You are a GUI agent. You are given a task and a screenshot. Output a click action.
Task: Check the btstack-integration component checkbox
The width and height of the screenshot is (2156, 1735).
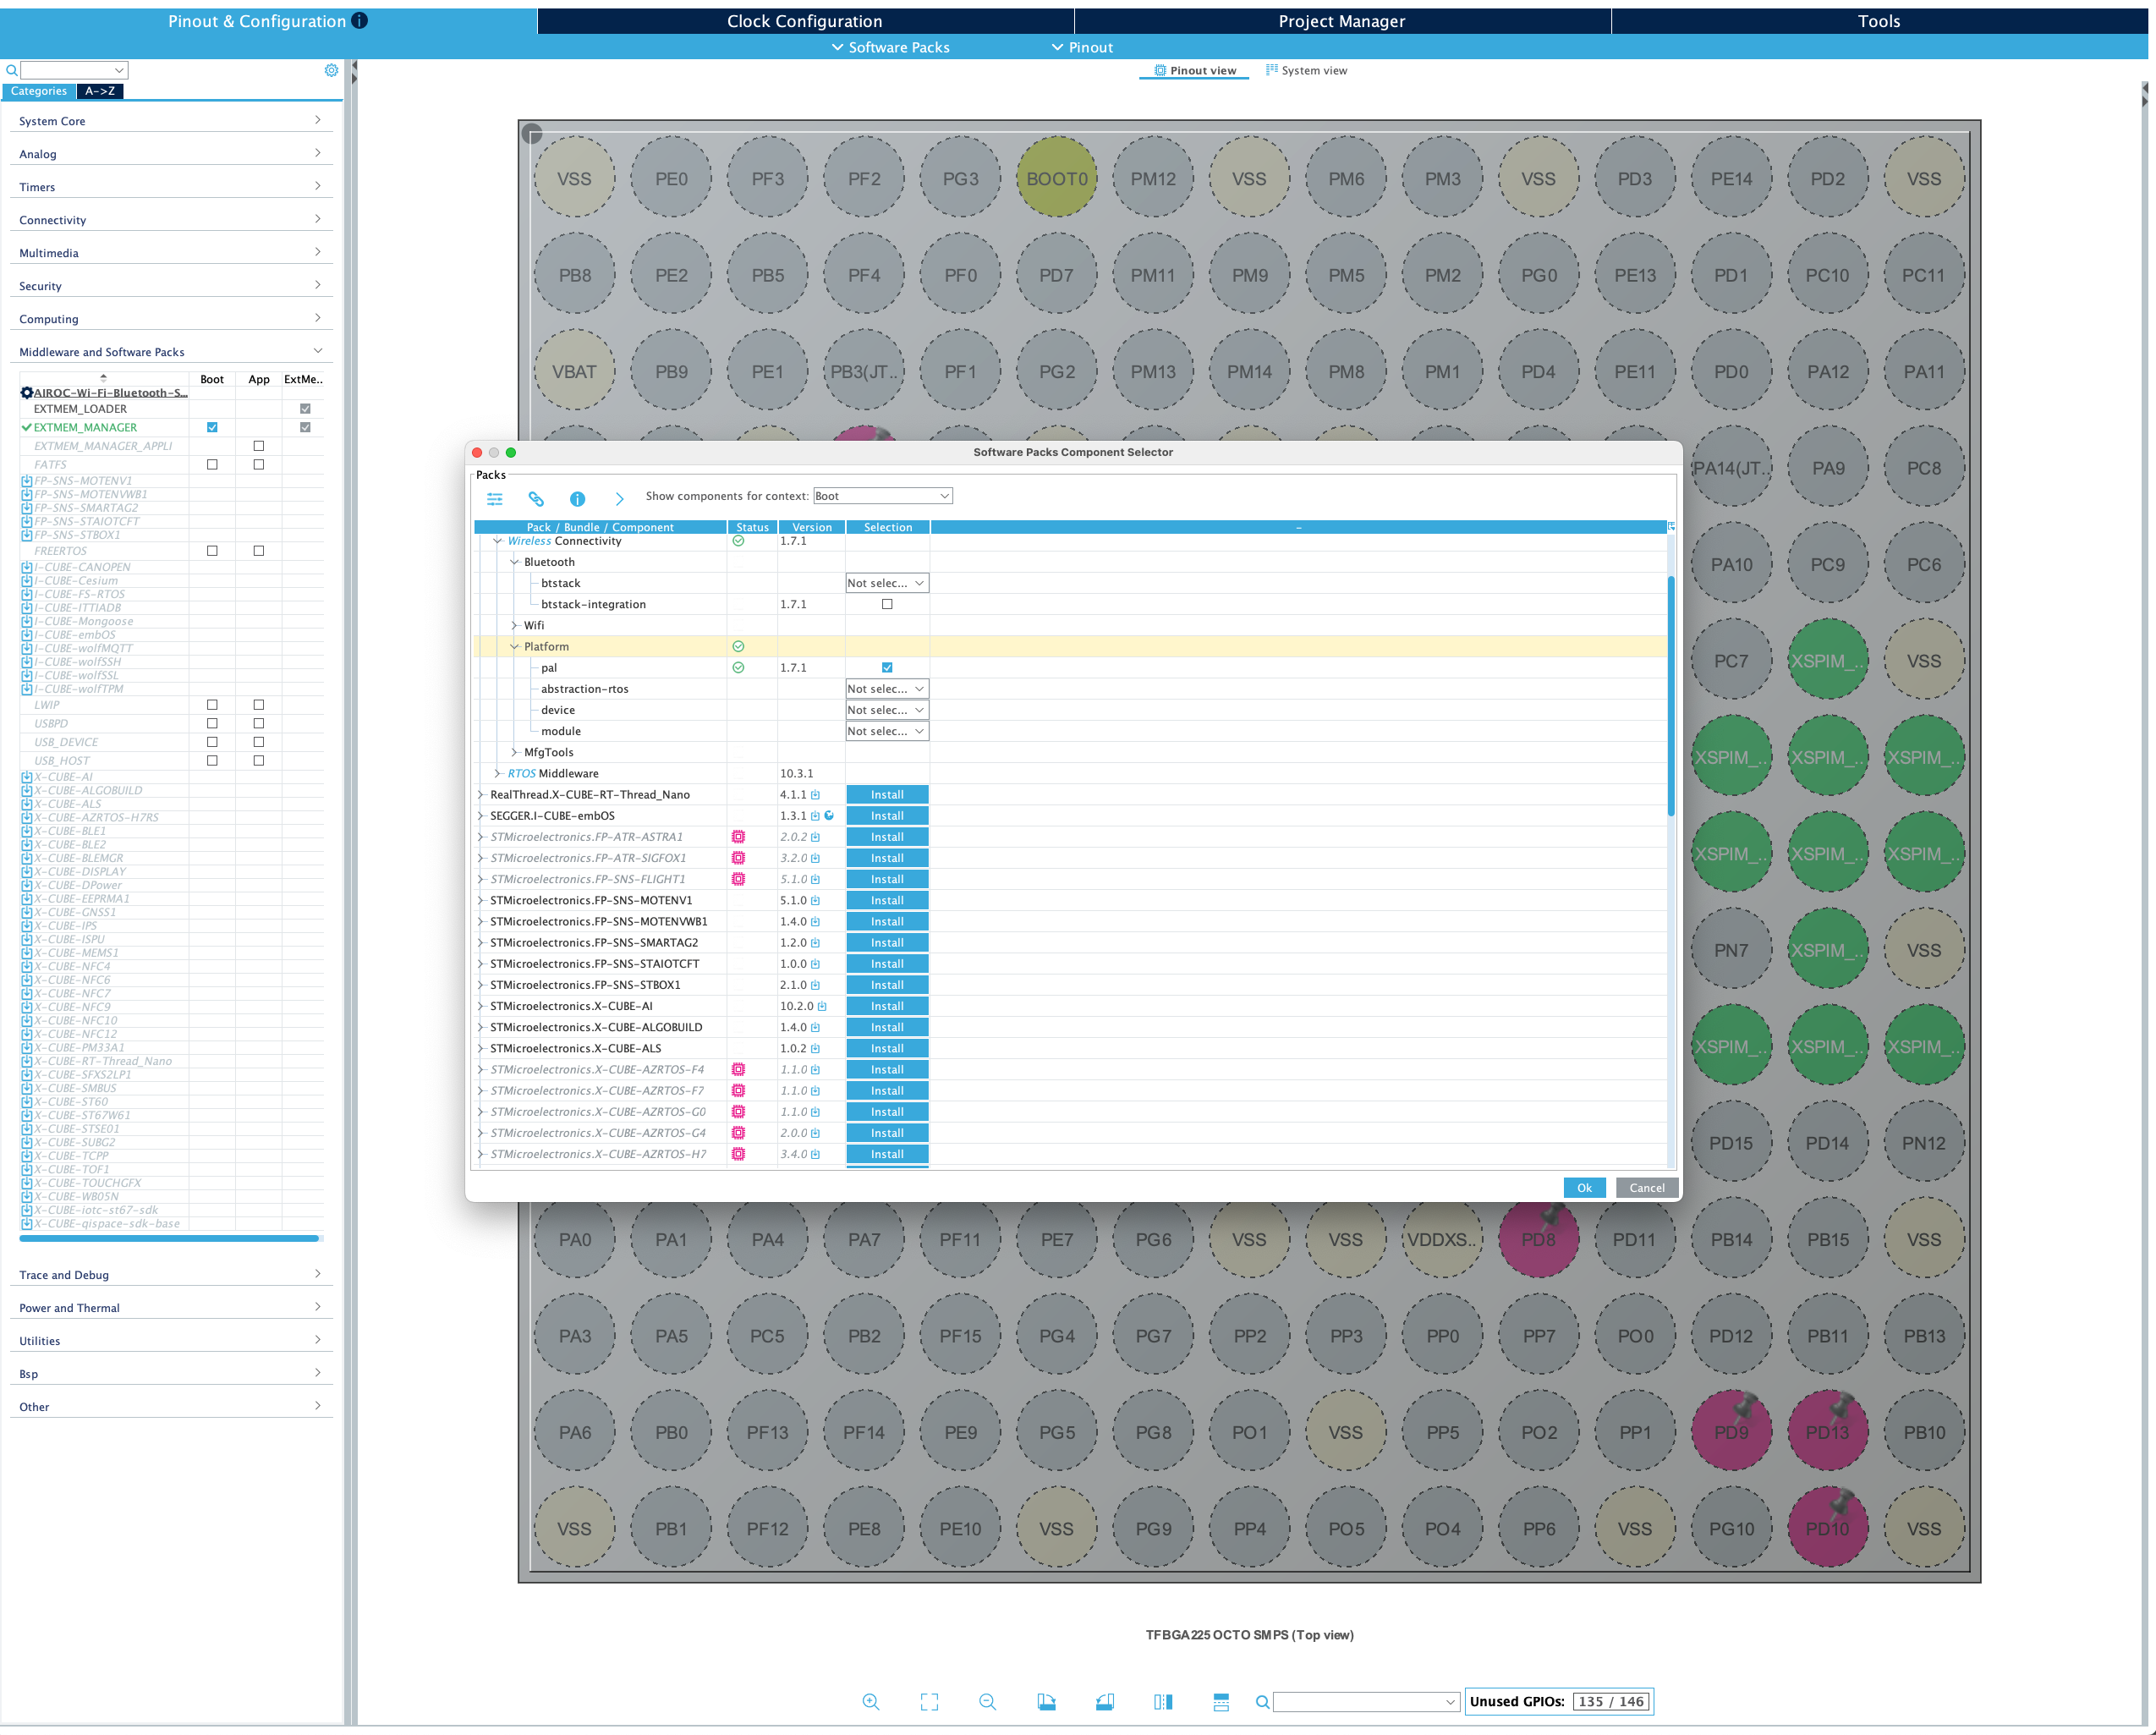click(x=886, y=604)
